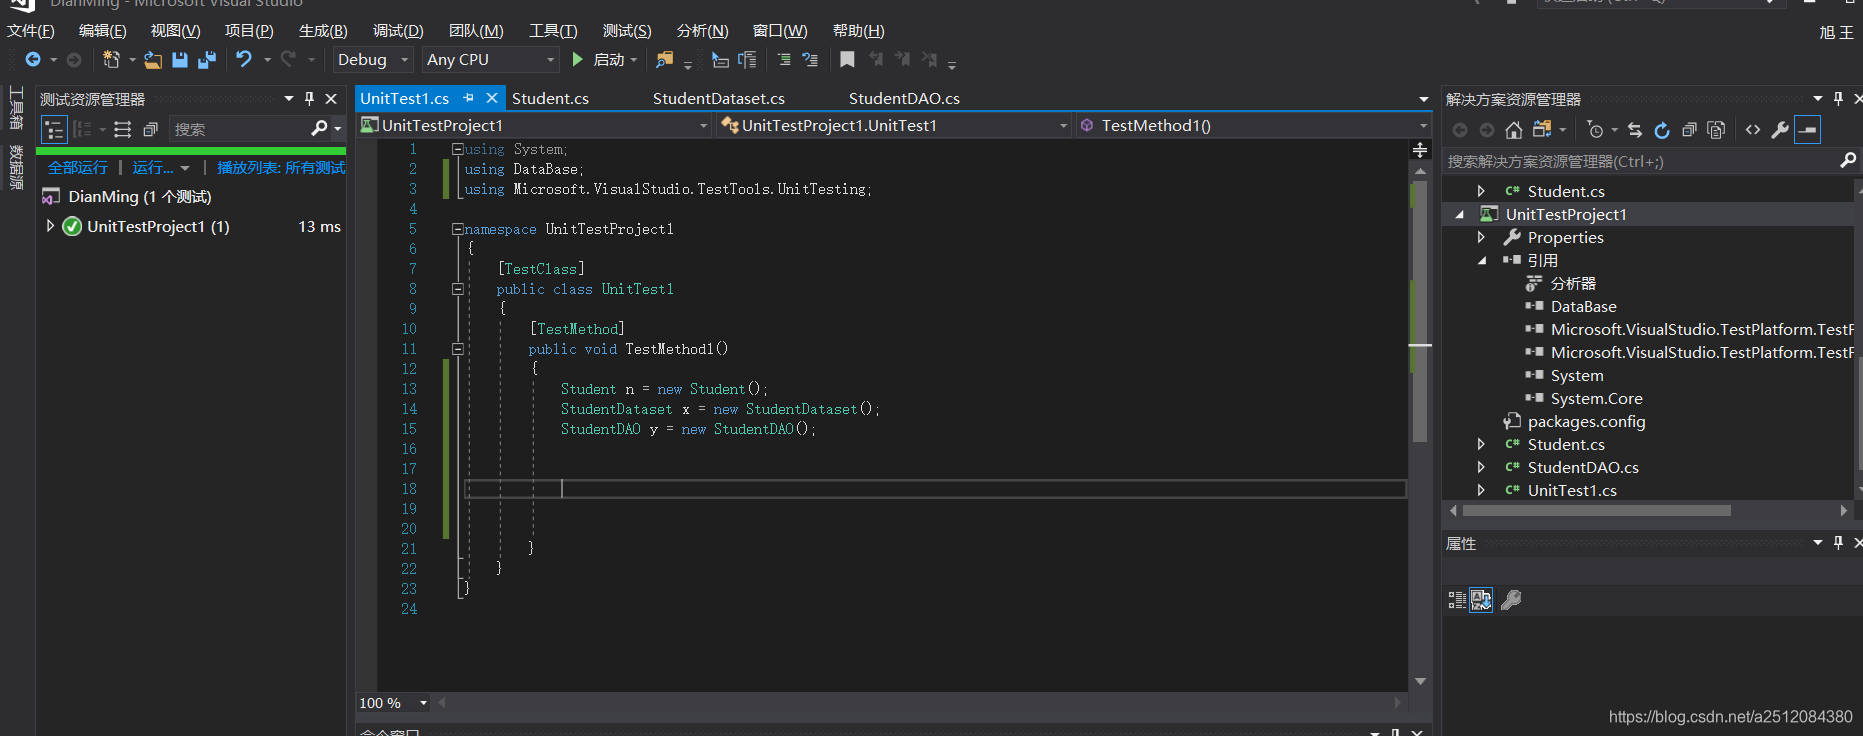Switch to the Student.cs tab

coord(550,98)
